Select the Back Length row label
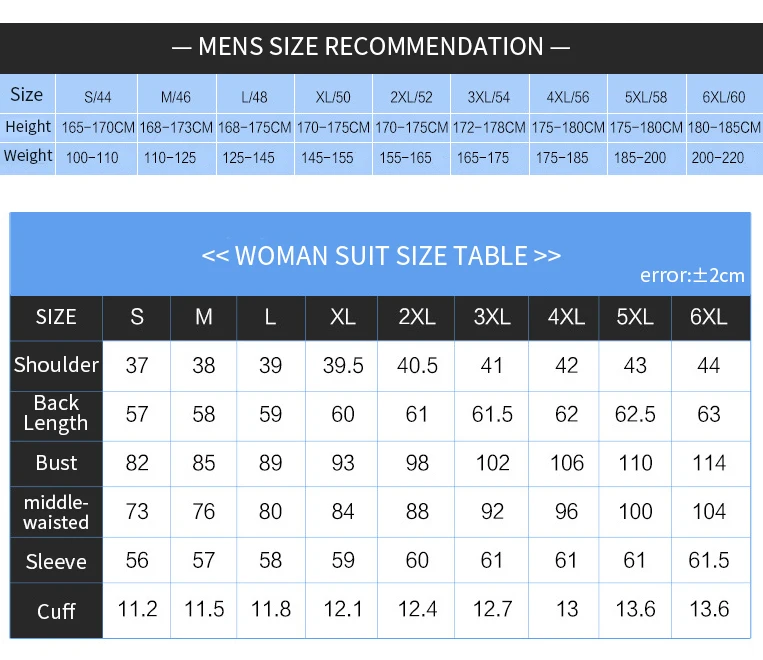 tap(56, 413)
